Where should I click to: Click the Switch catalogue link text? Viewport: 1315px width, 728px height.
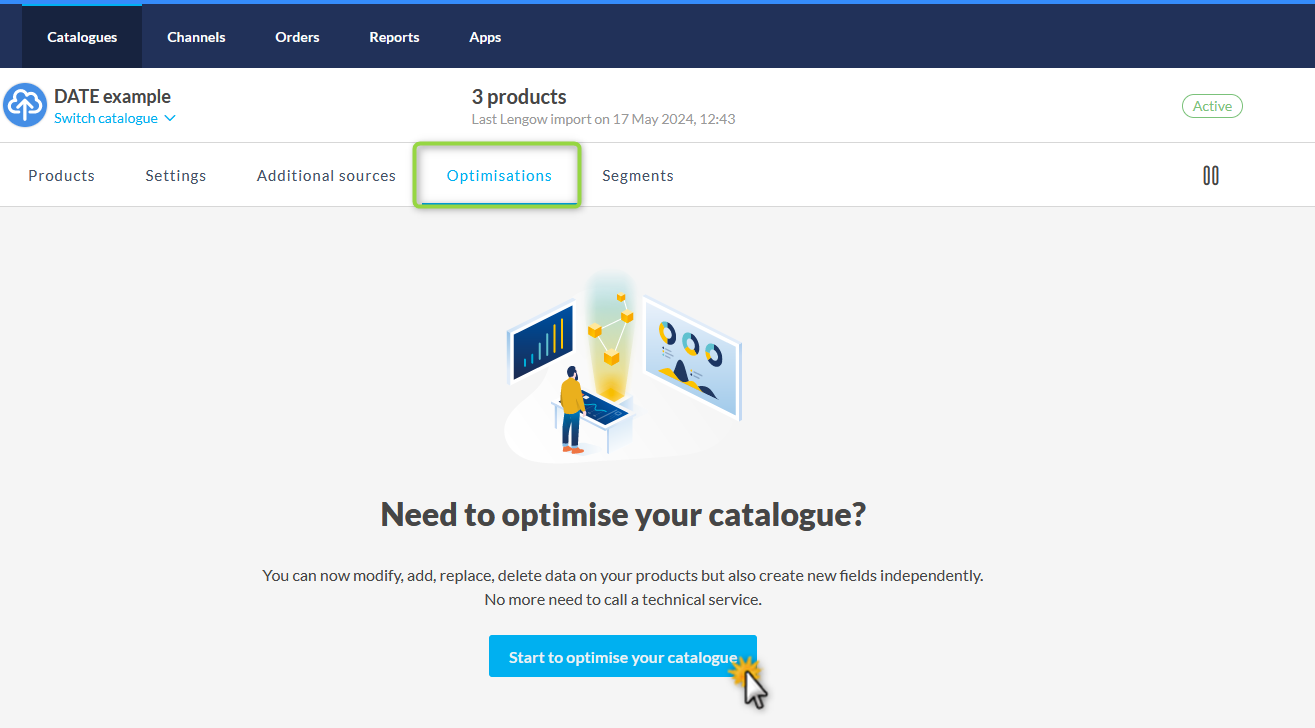105,118
